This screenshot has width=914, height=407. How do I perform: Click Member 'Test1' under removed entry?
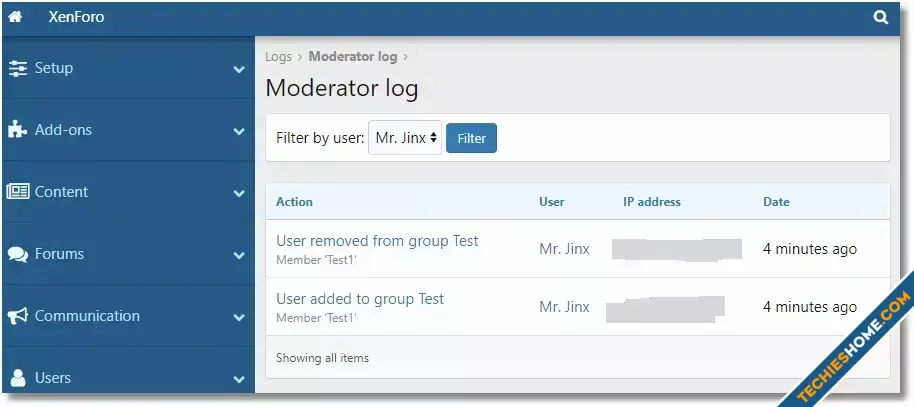pyautogui.click(x=316, y=260)
